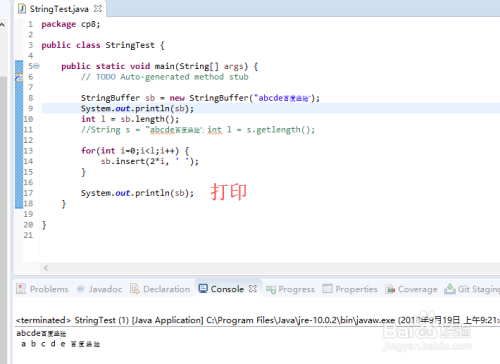Open the Declaration tab
This screenshot has width=500, height=364.
click(160, 289)
